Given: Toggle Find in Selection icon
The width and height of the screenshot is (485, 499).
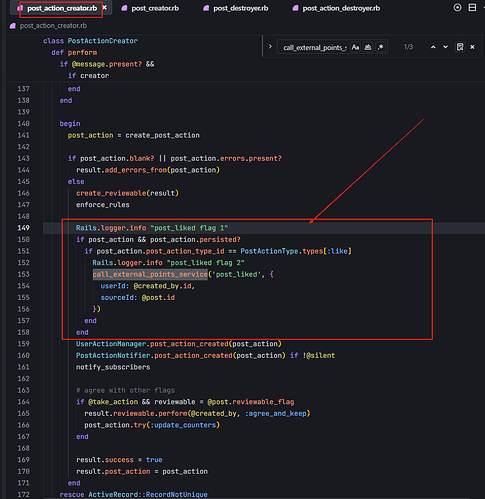Looking at the screenshot, I should pyautogui.click(x=460, y=47).
